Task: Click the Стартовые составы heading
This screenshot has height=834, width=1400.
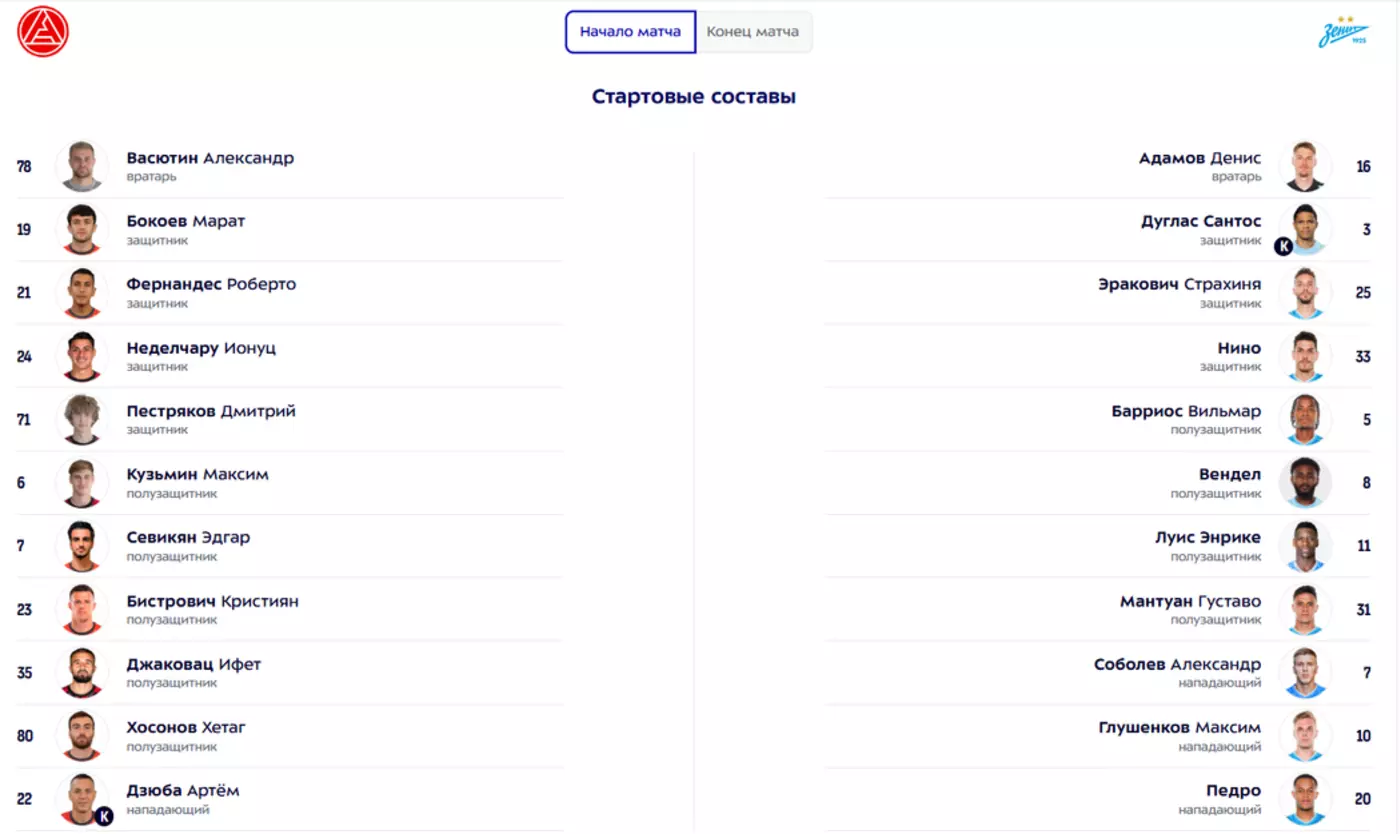Action: 694,97
